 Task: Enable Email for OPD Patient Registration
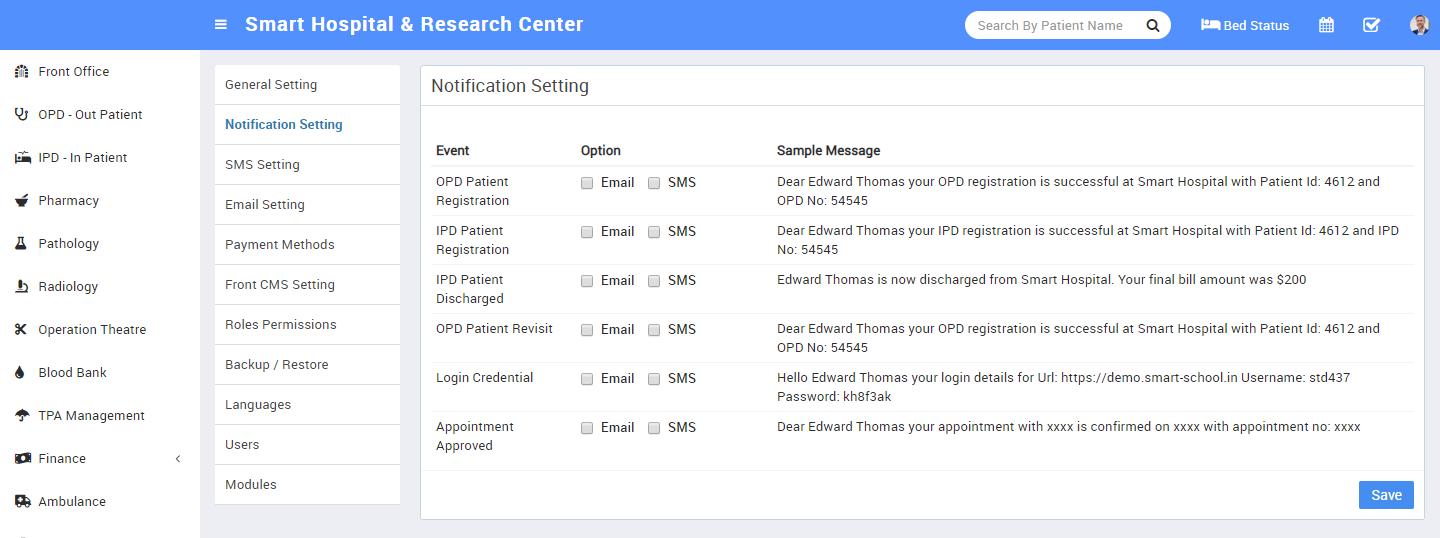pos(587,183)
